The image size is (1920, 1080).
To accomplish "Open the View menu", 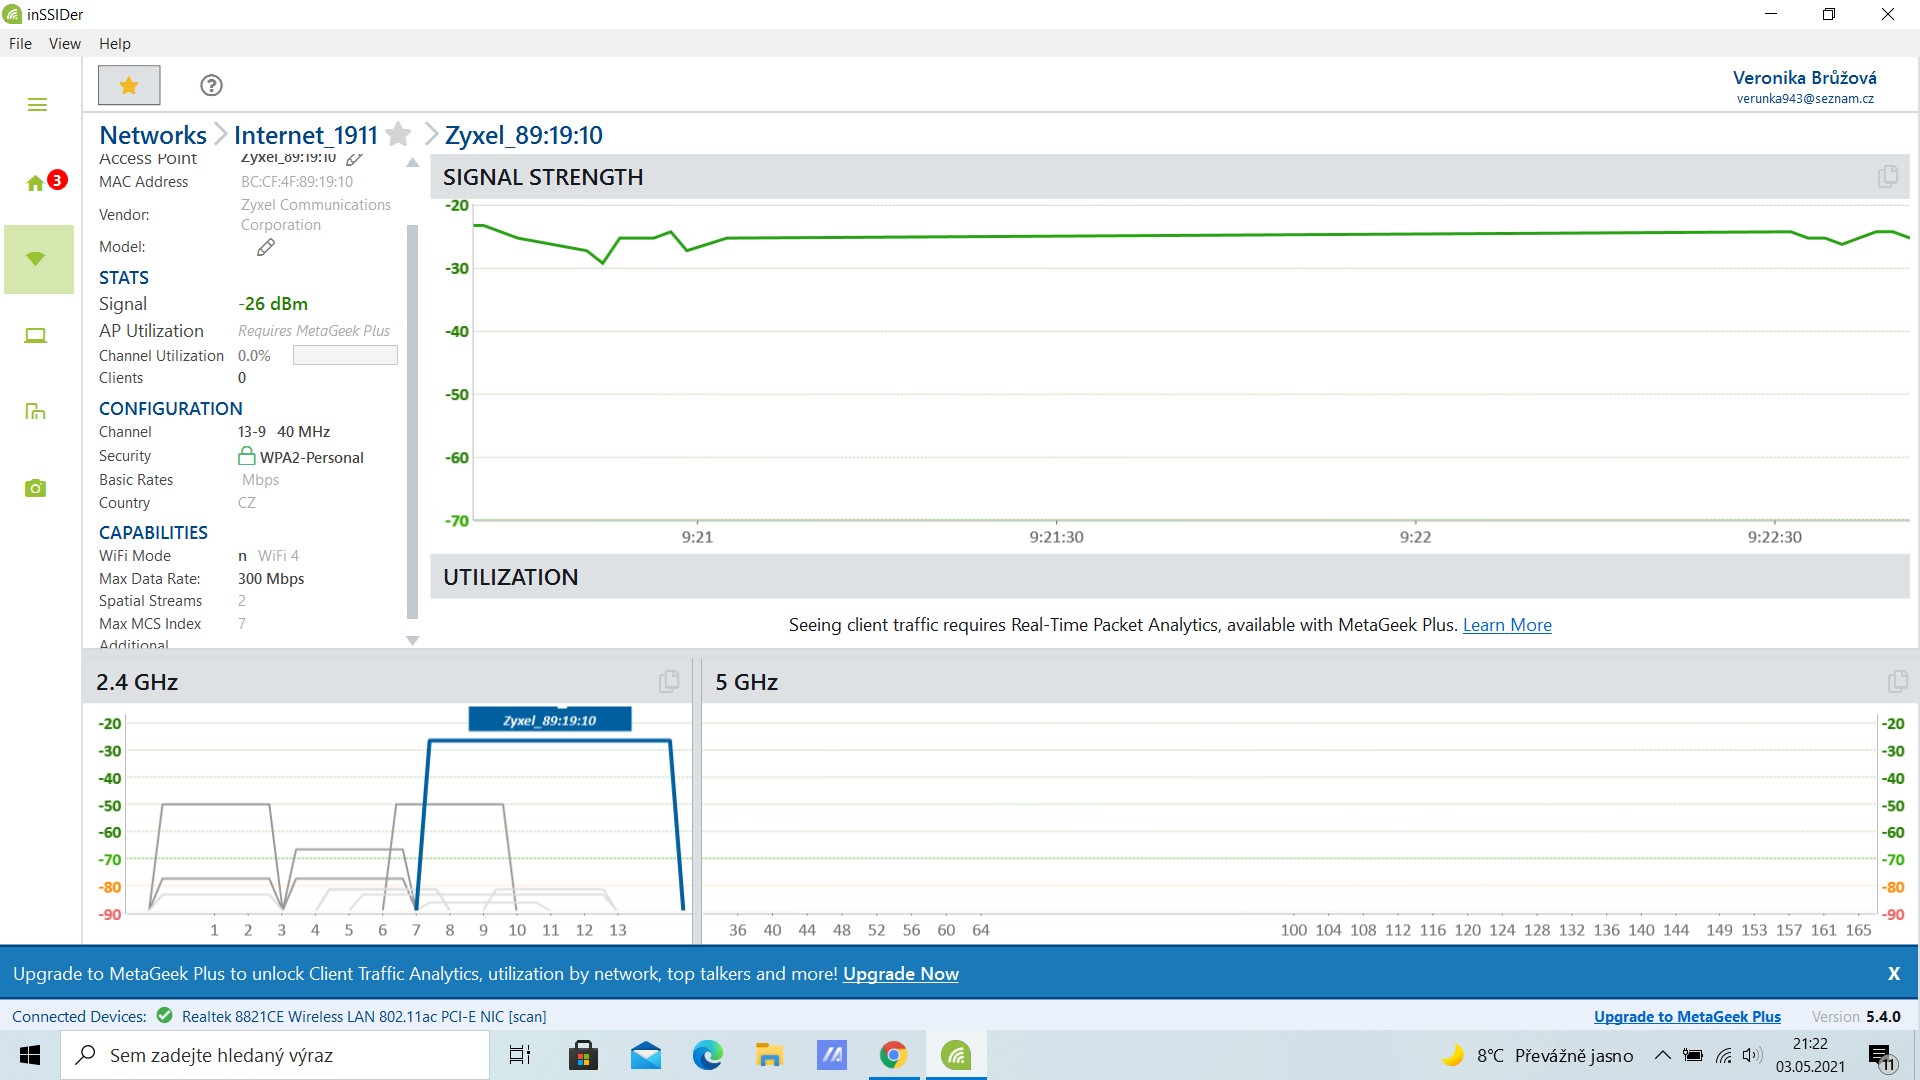I will click(64, 44).
